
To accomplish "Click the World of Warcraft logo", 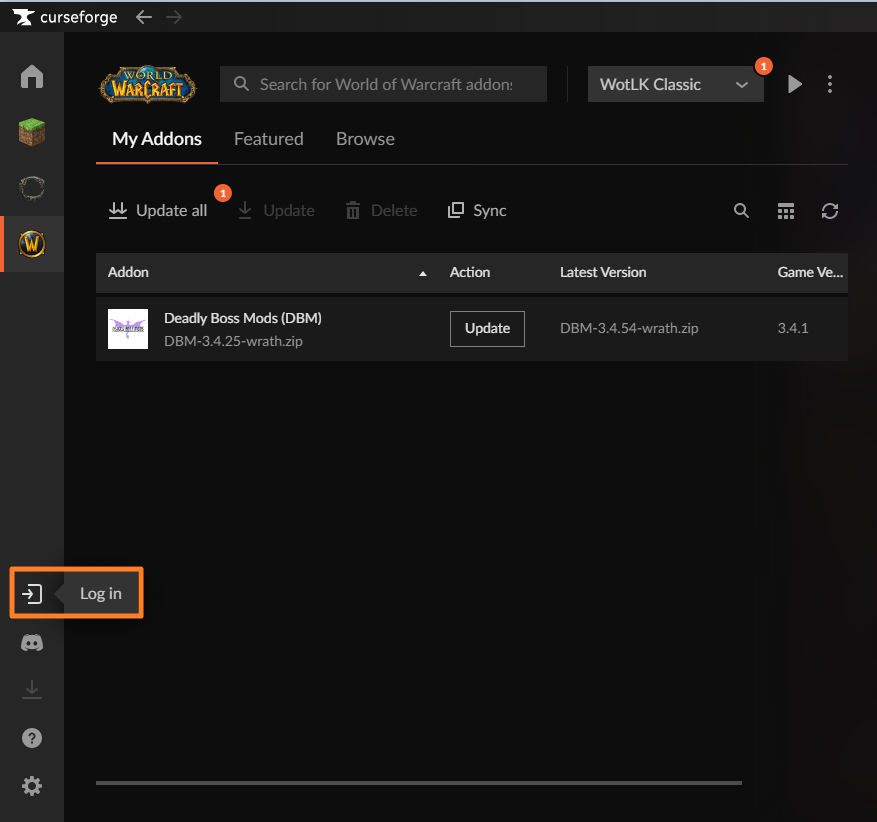I will (x=148, y=85).
